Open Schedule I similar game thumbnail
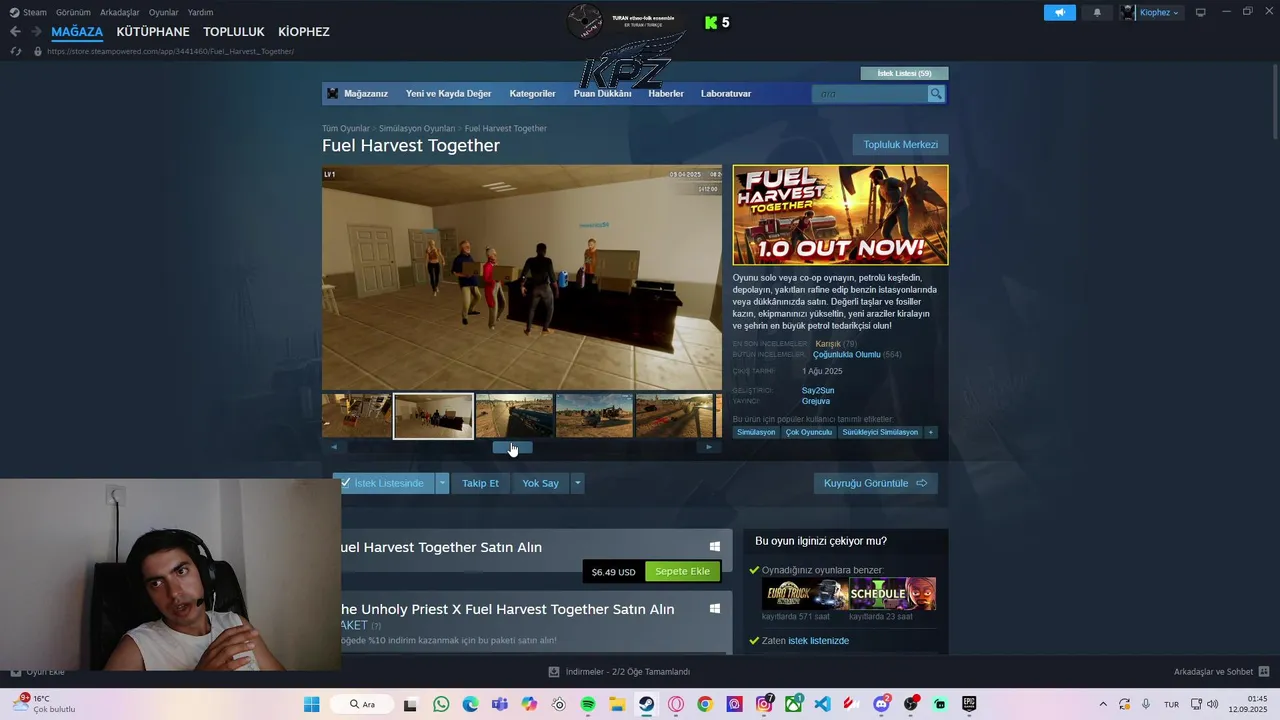The image size is (1280, 720). click(x=892, y=594)
